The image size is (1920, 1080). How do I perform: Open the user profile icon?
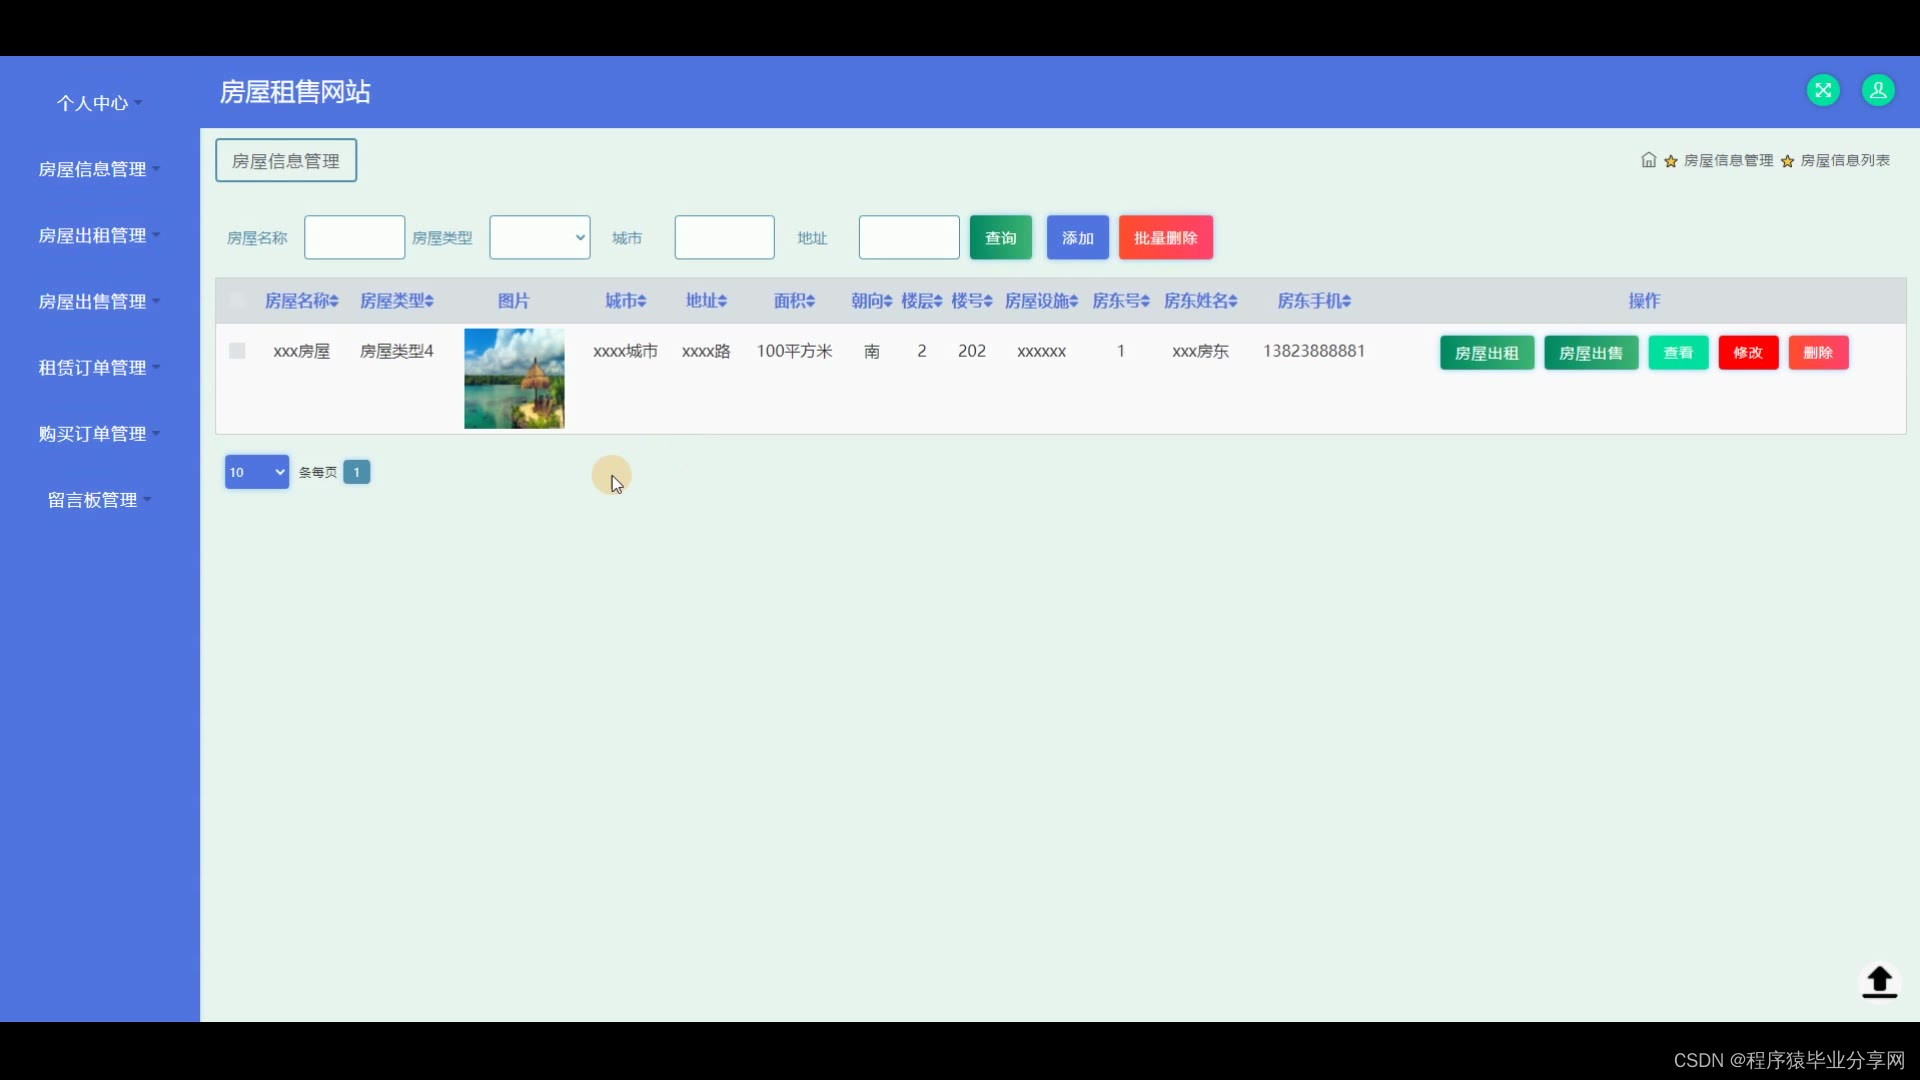point(1878,91)
